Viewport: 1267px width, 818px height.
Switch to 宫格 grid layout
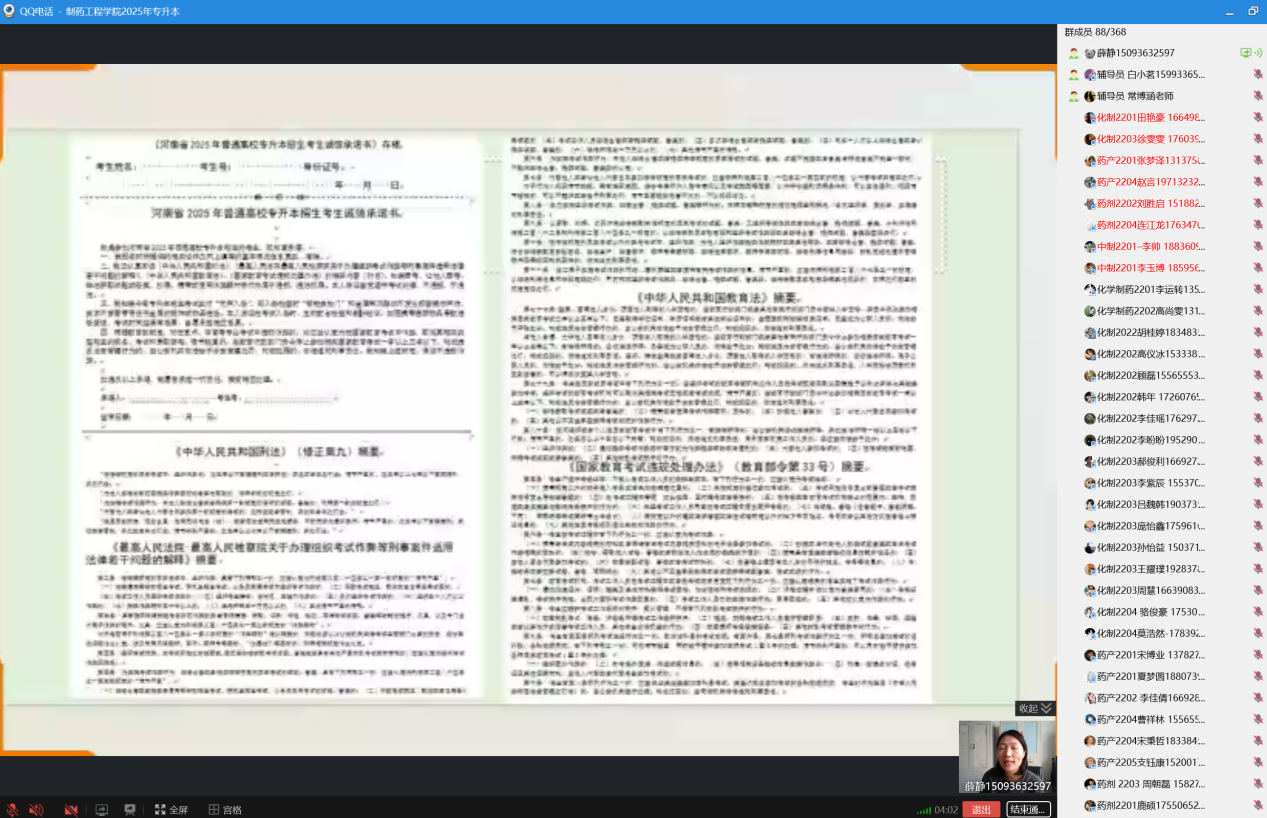tap(225, 809)
